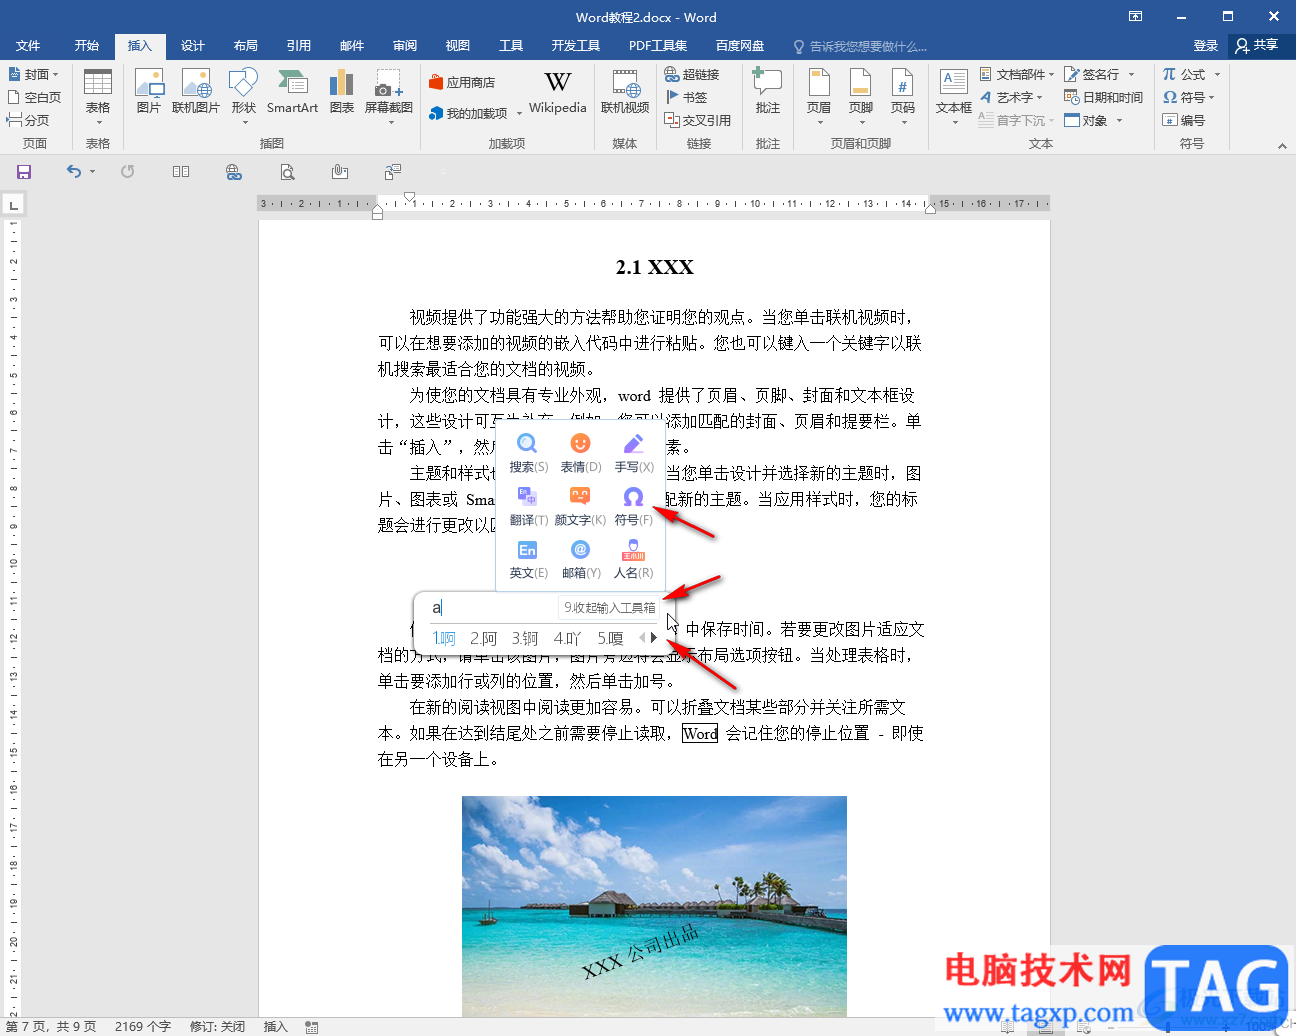The image size is (1296, 1036).
Task: Click the 图片 picture icon
Action: [149, 92]
